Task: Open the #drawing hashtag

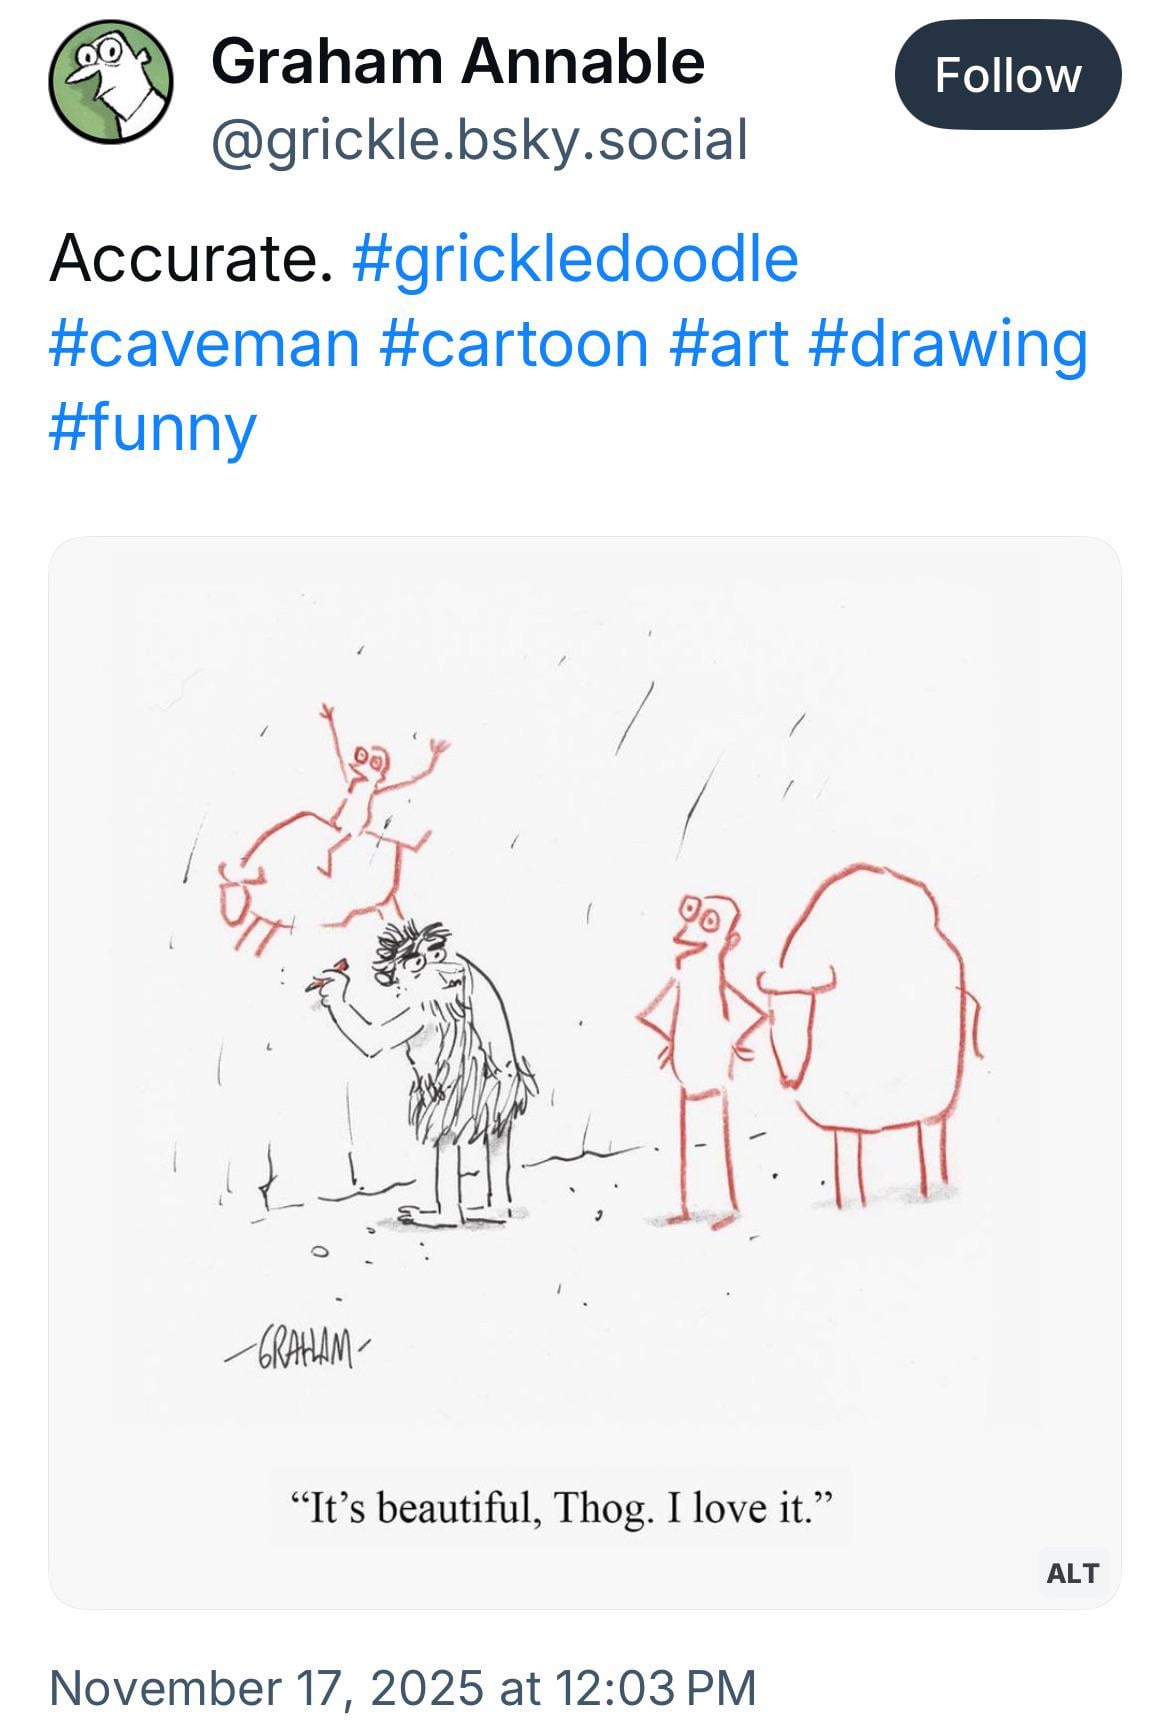Action: click(946, 343)
